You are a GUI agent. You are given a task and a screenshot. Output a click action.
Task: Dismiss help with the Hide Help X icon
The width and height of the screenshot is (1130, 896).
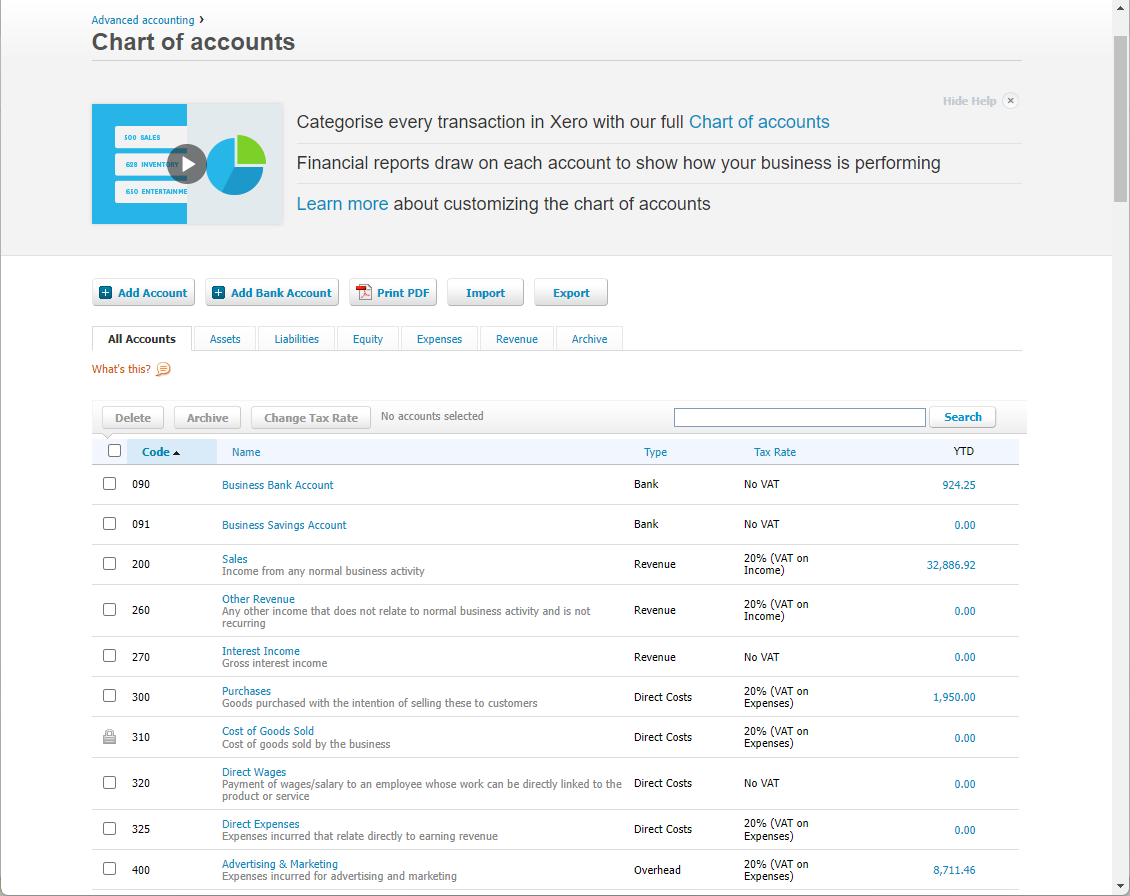tap(1010, 100)
